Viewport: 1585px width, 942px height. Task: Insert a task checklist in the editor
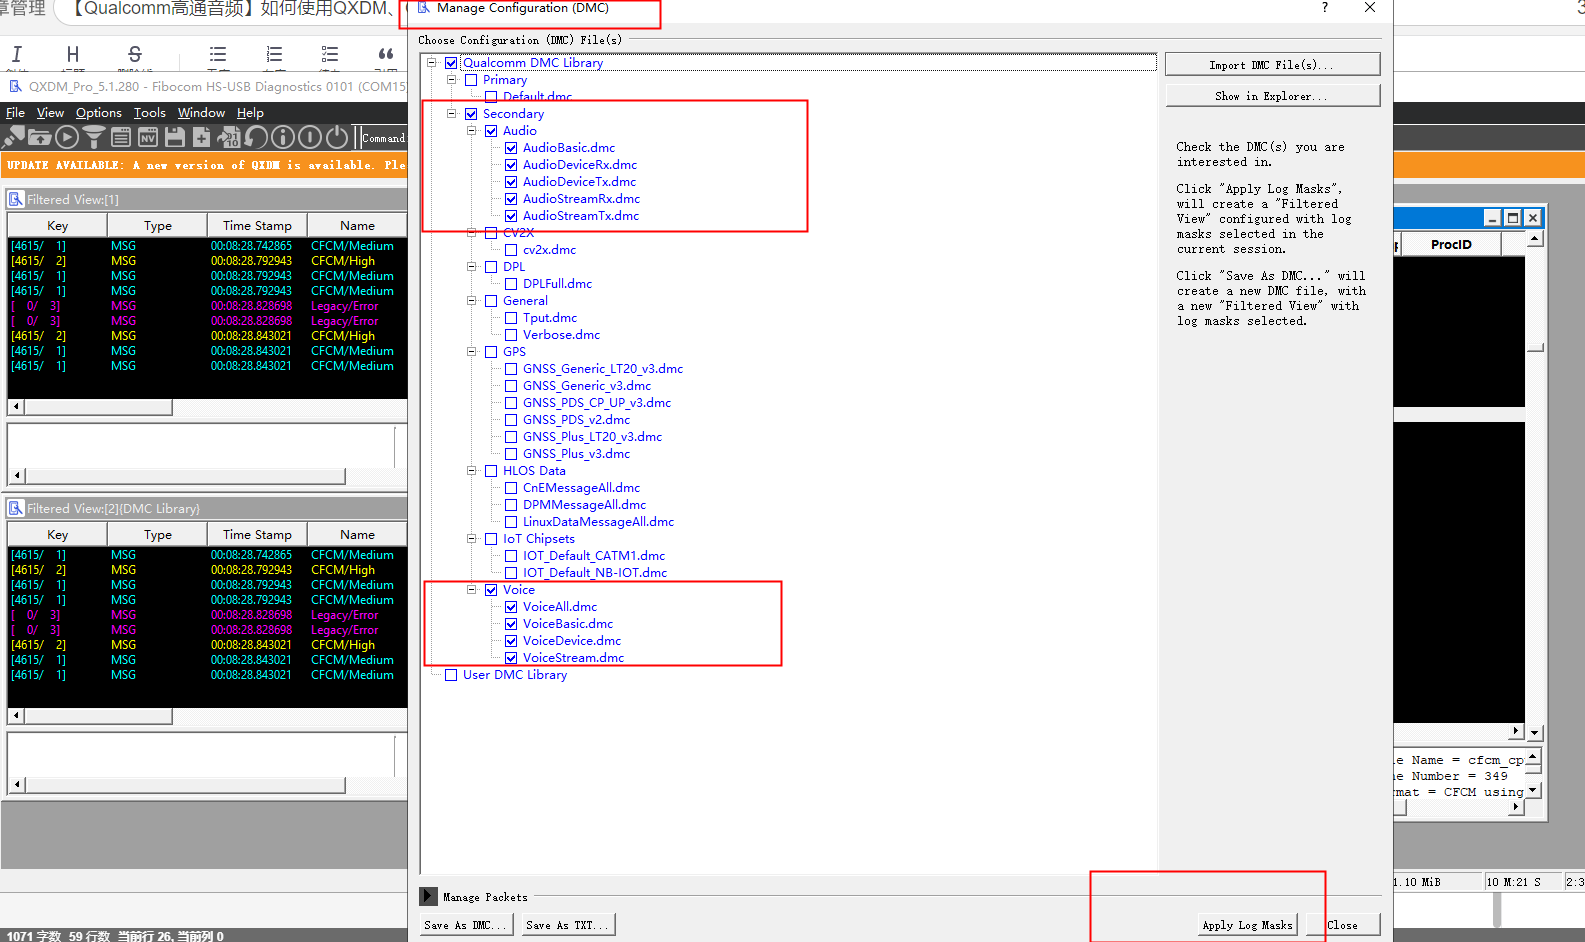click(x=330, y=54)
